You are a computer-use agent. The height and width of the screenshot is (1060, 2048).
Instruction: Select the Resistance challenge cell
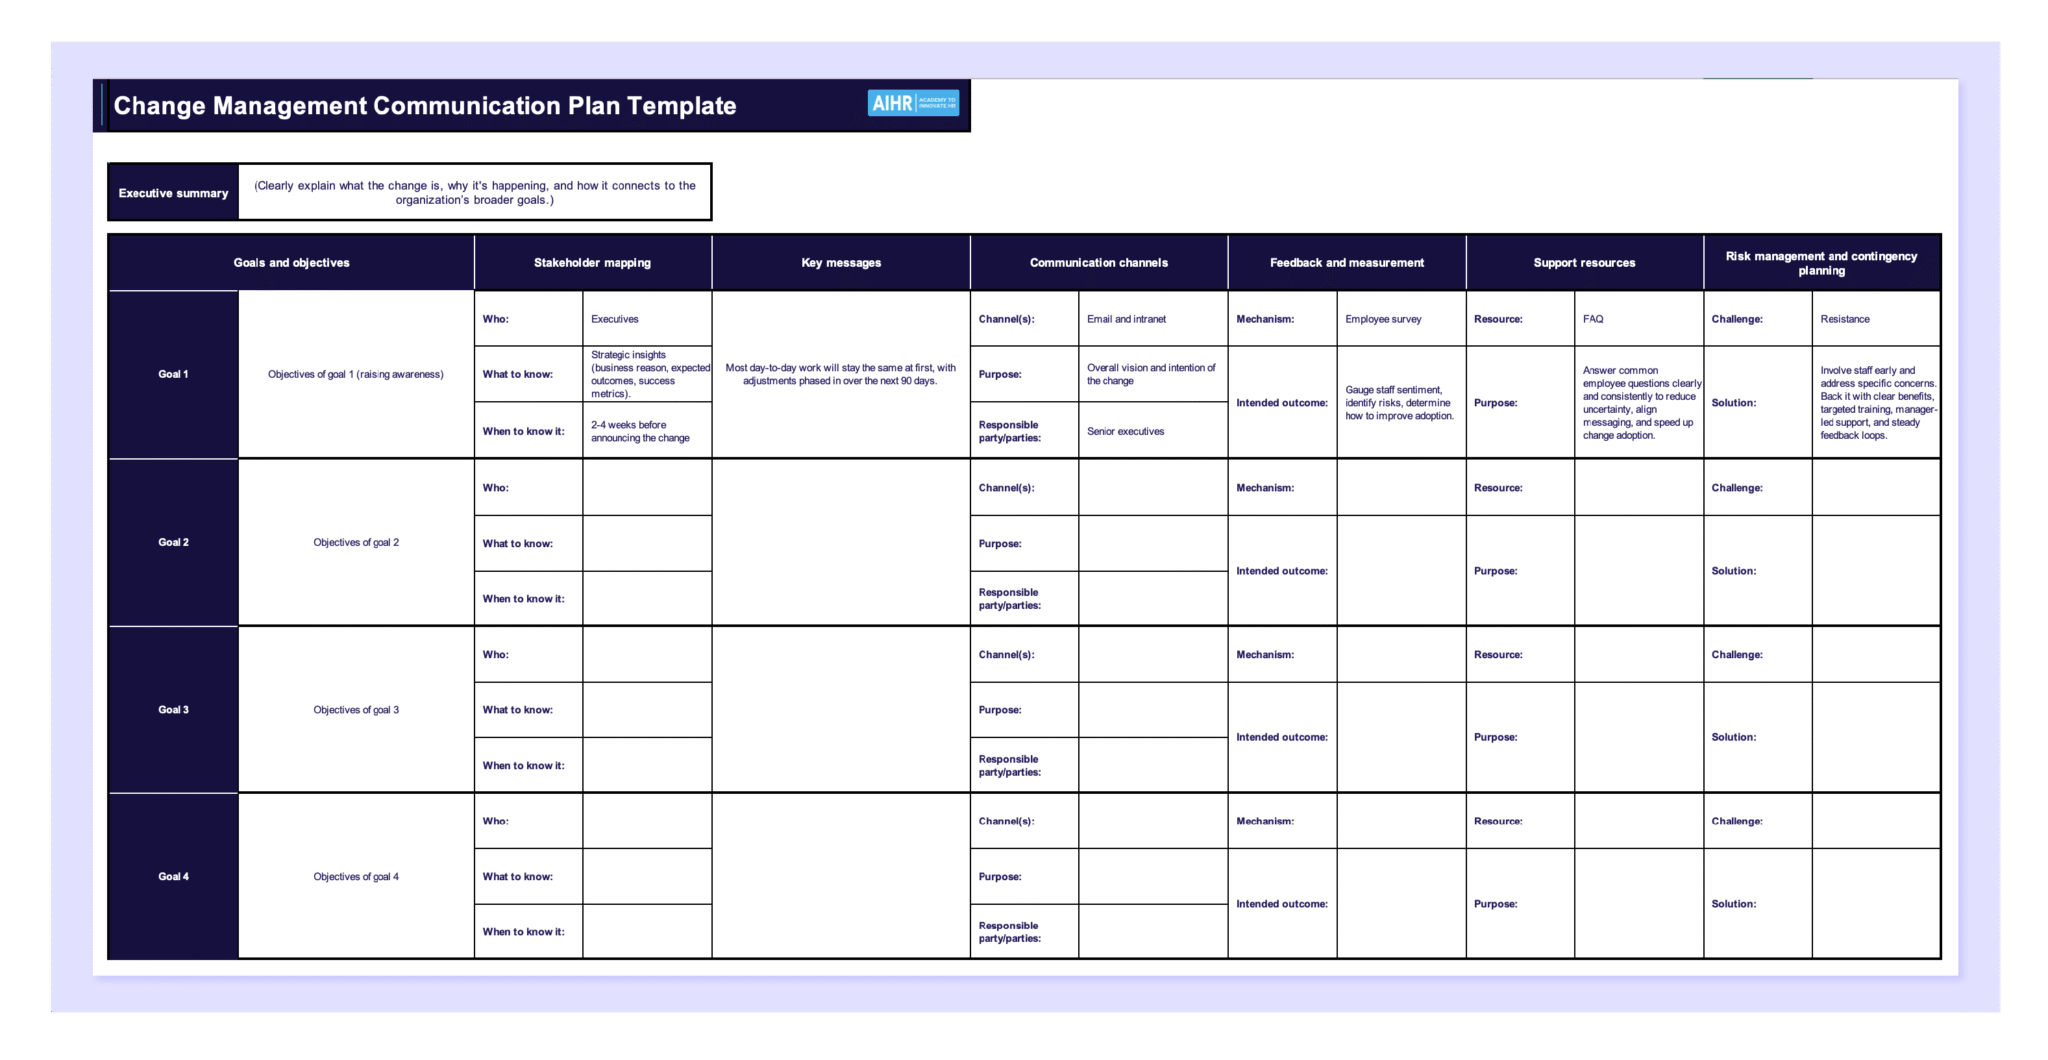click(x=1877, y=318)
